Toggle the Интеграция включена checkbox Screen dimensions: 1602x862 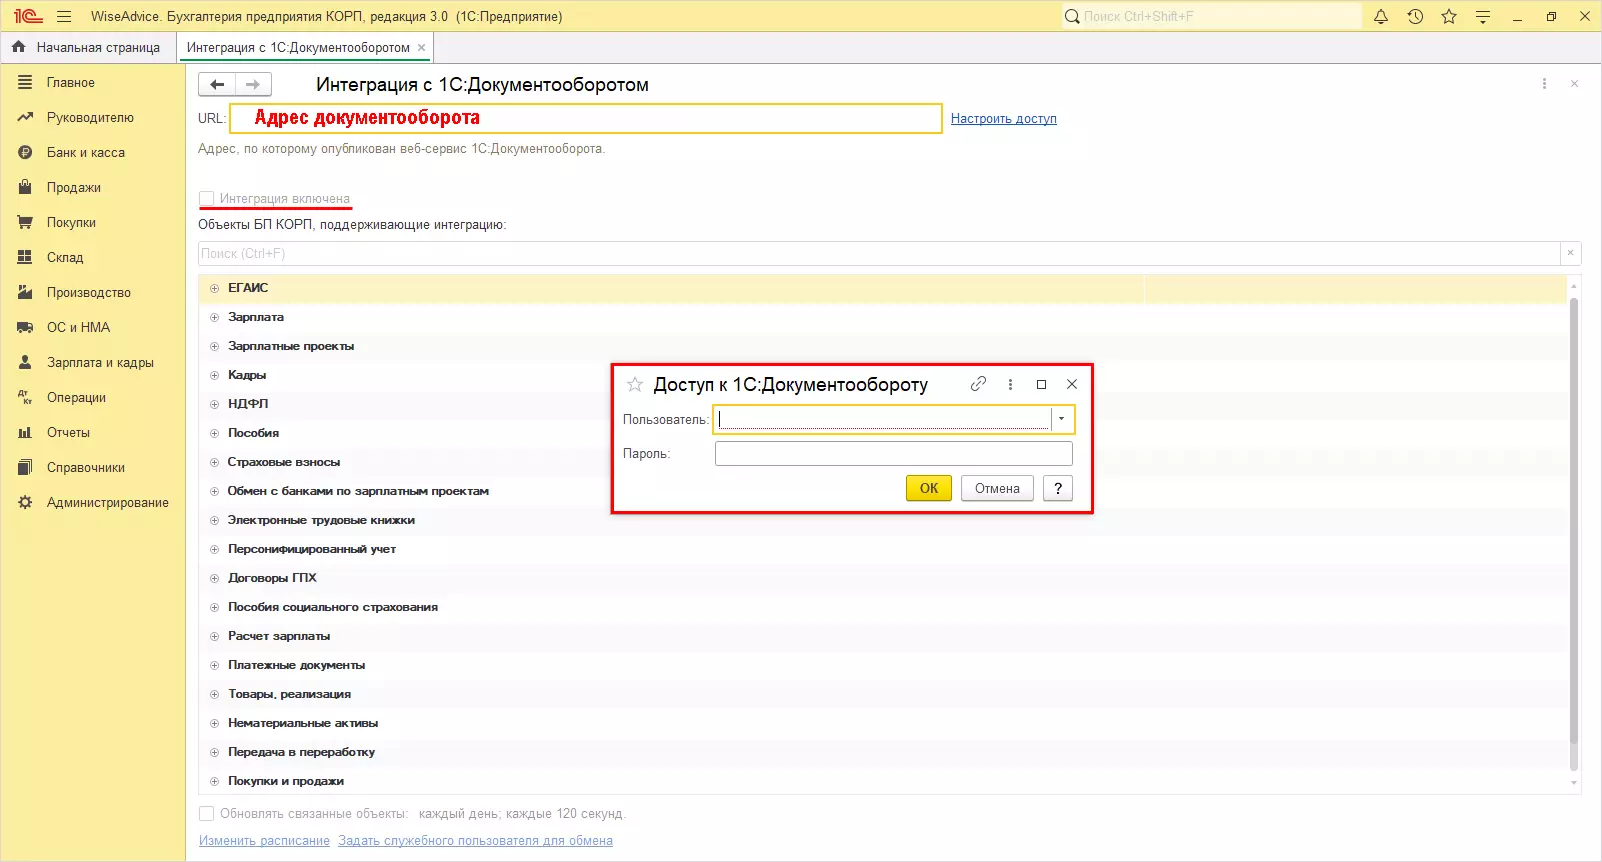pyautogui.click(x=207, y=198)
